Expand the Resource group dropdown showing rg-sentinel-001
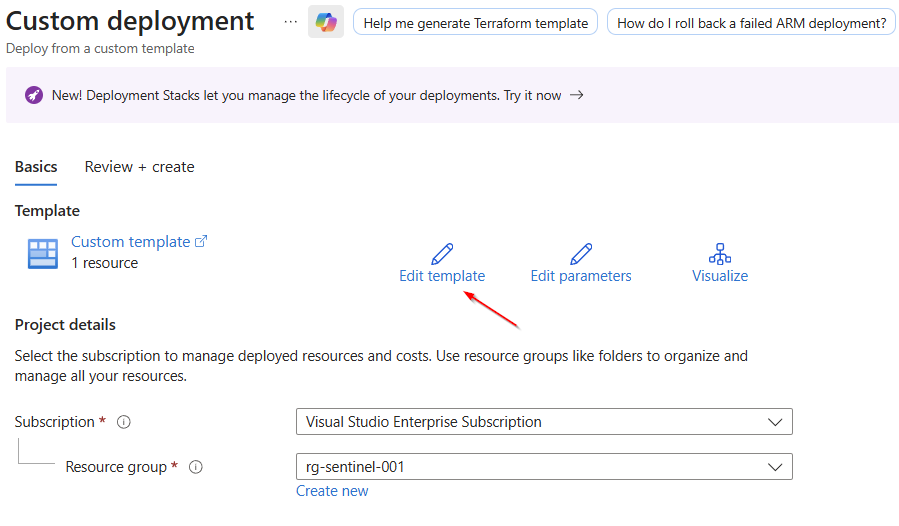The image size is (899, 526). pyautogui.click(x=544, y=467)
